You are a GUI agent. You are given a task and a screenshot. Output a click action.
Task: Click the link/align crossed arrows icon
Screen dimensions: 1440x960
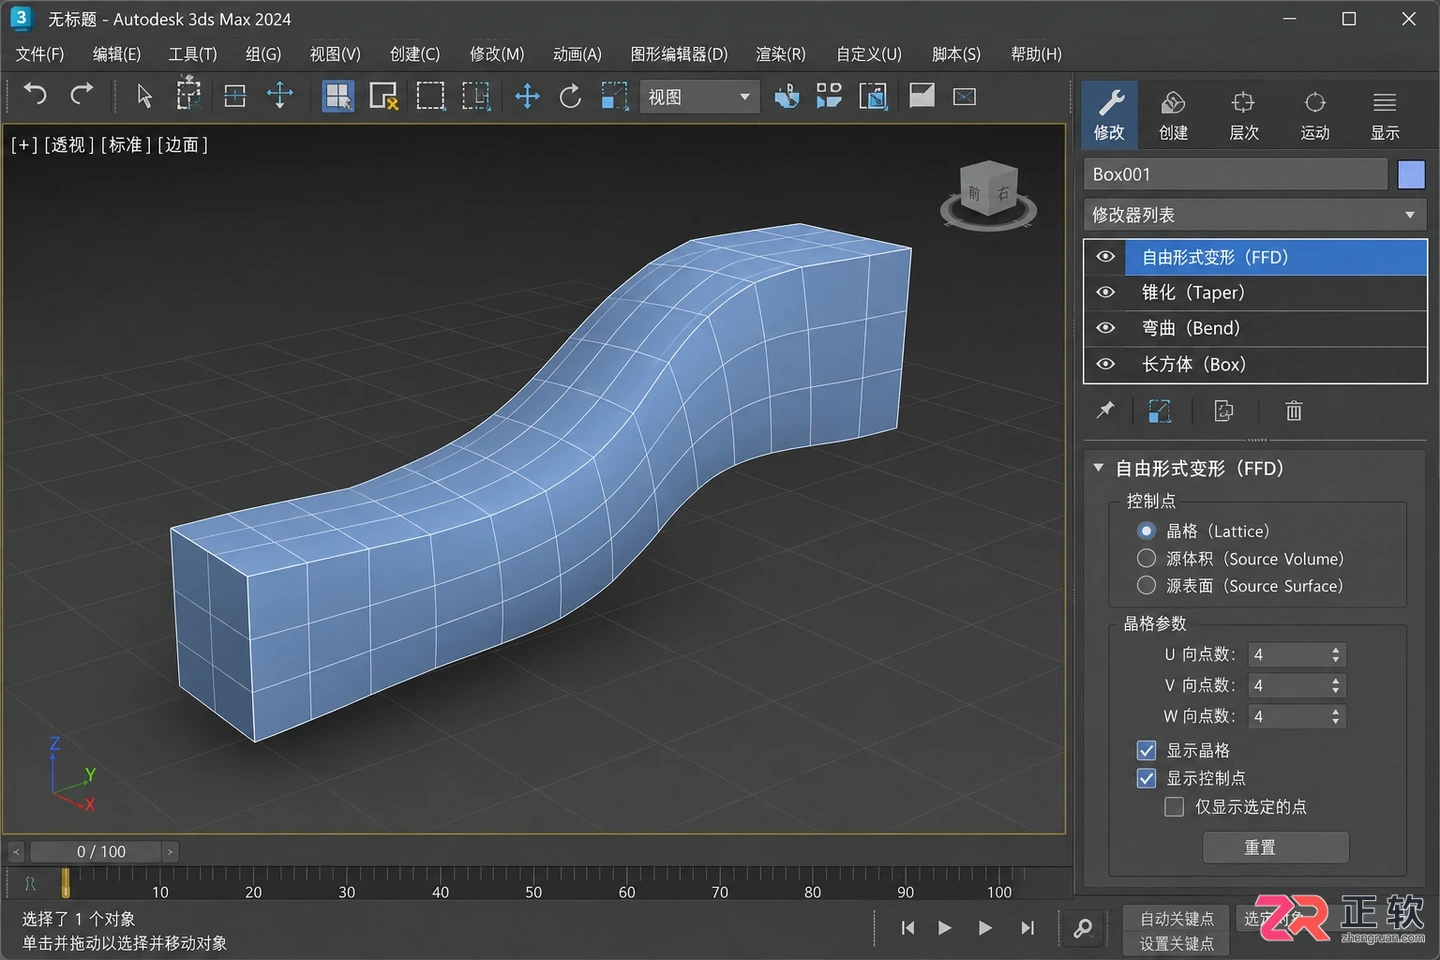280,96
